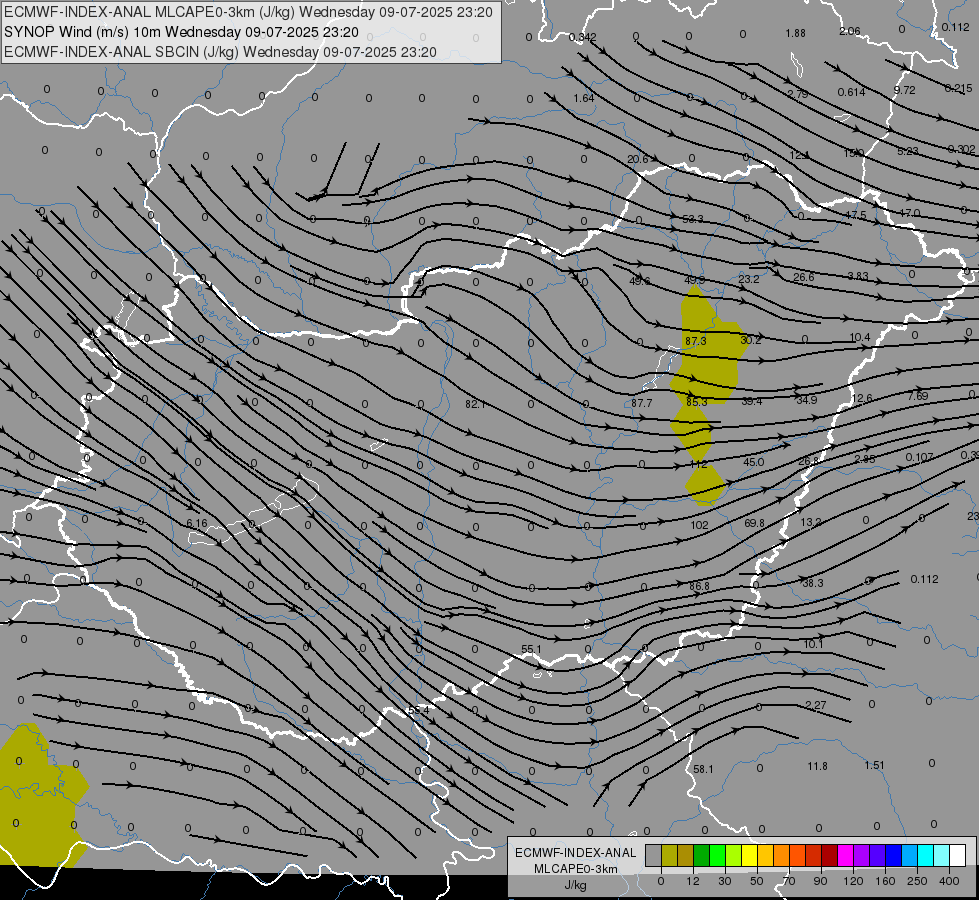Screen dimensions: 979x900
Task: Click the gray legend color swatch
Action: point(653,856)
